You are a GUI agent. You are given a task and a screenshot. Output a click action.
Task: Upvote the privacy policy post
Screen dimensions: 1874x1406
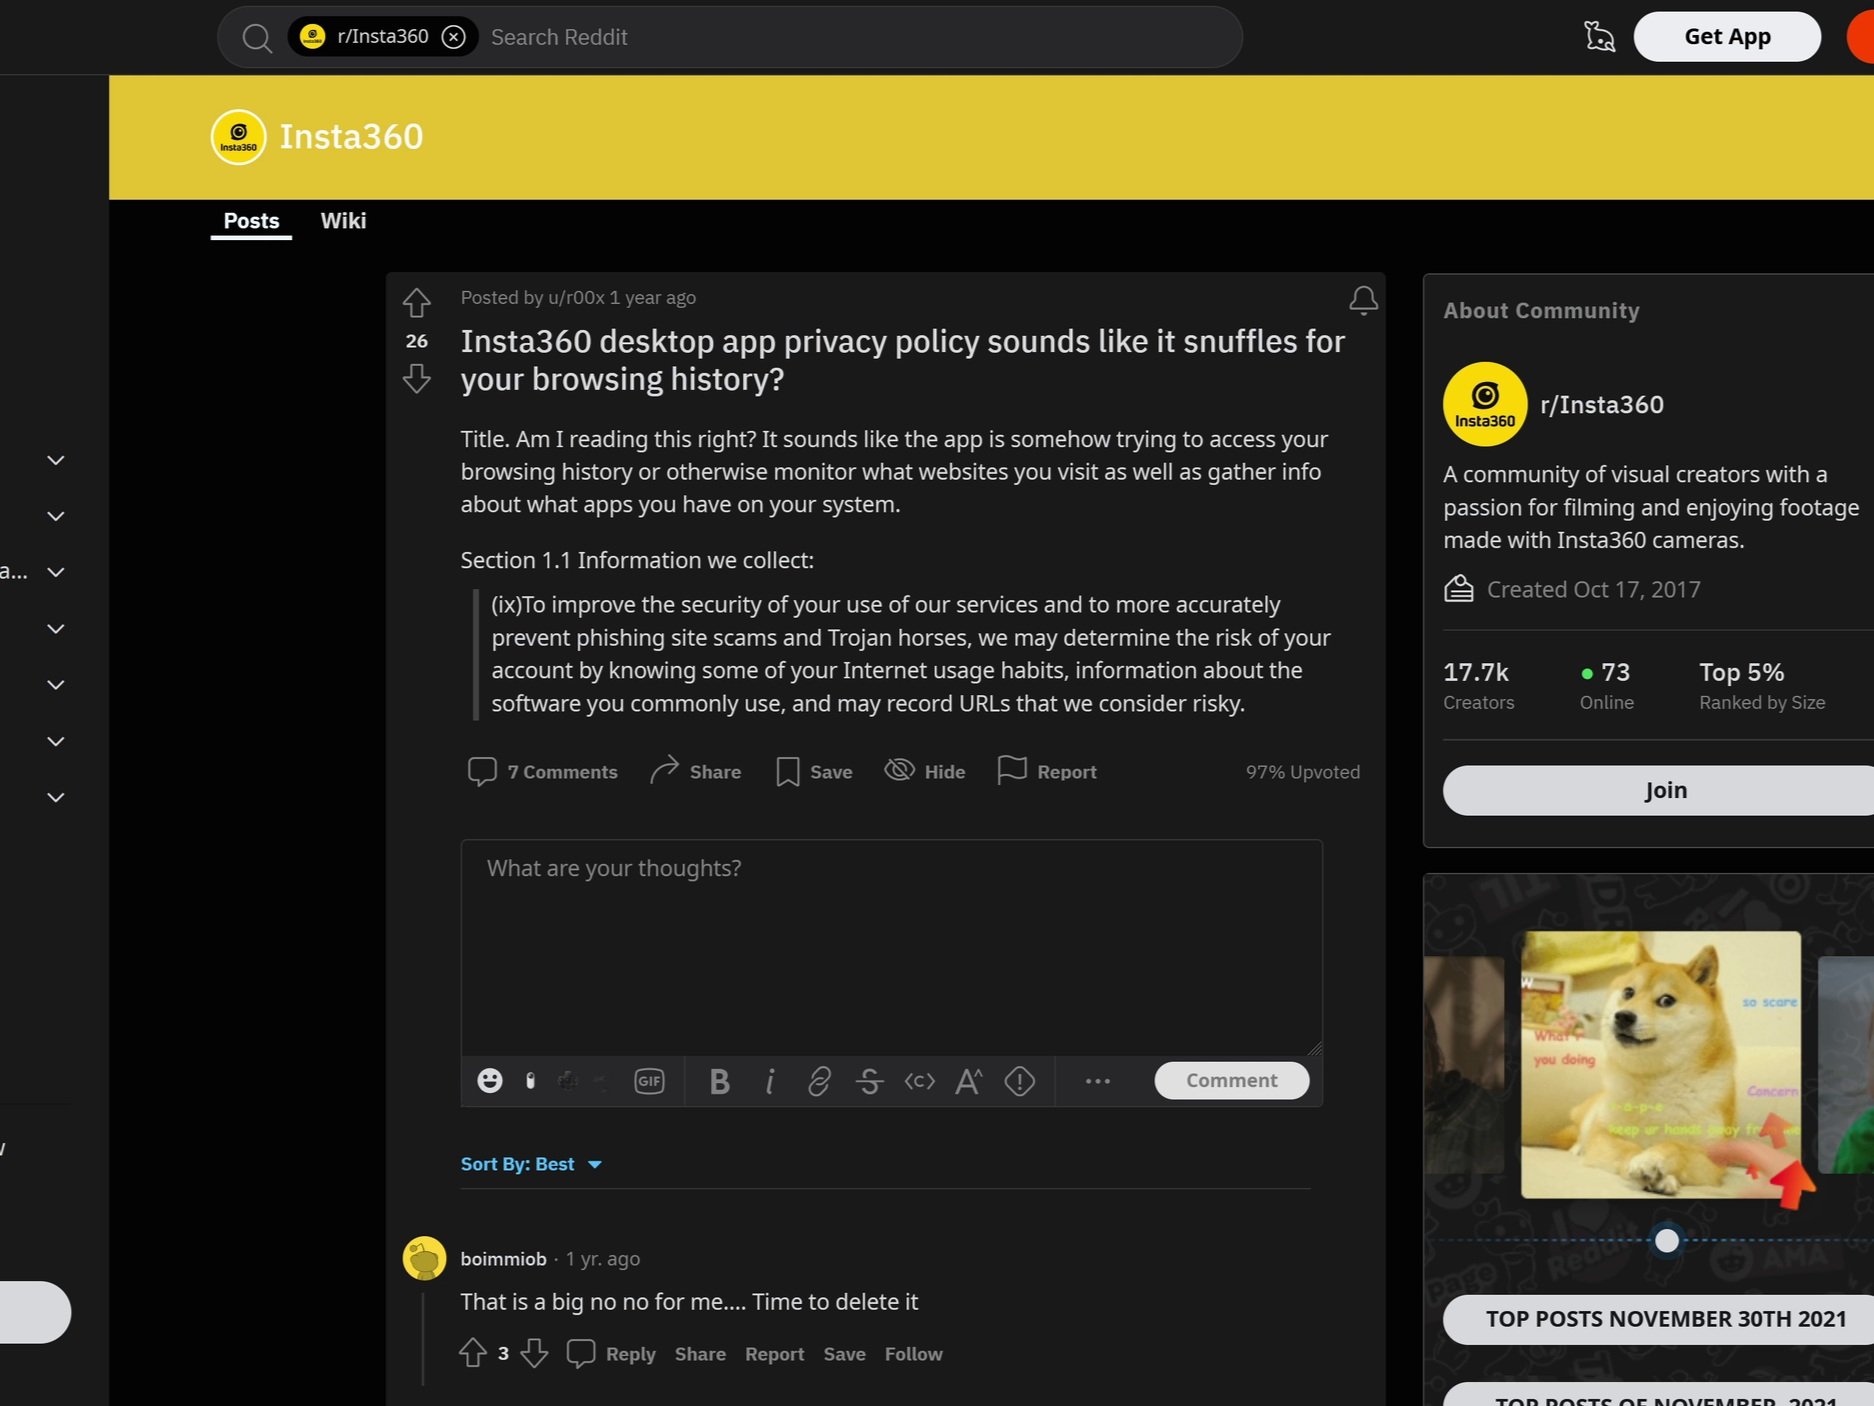416,302
